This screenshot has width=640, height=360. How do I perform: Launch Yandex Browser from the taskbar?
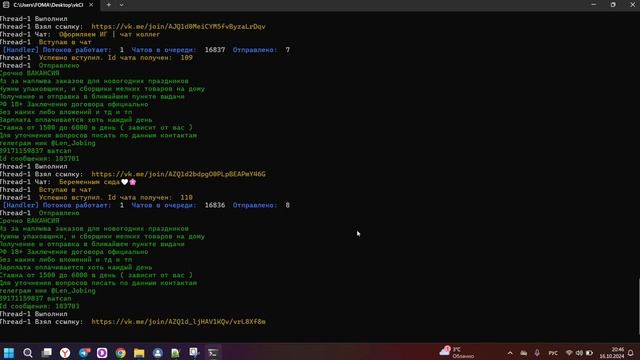[65, 353]
